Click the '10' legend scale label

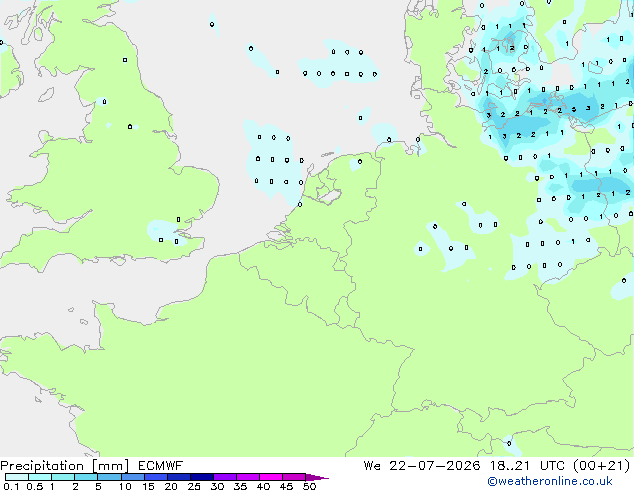point(125,486)
